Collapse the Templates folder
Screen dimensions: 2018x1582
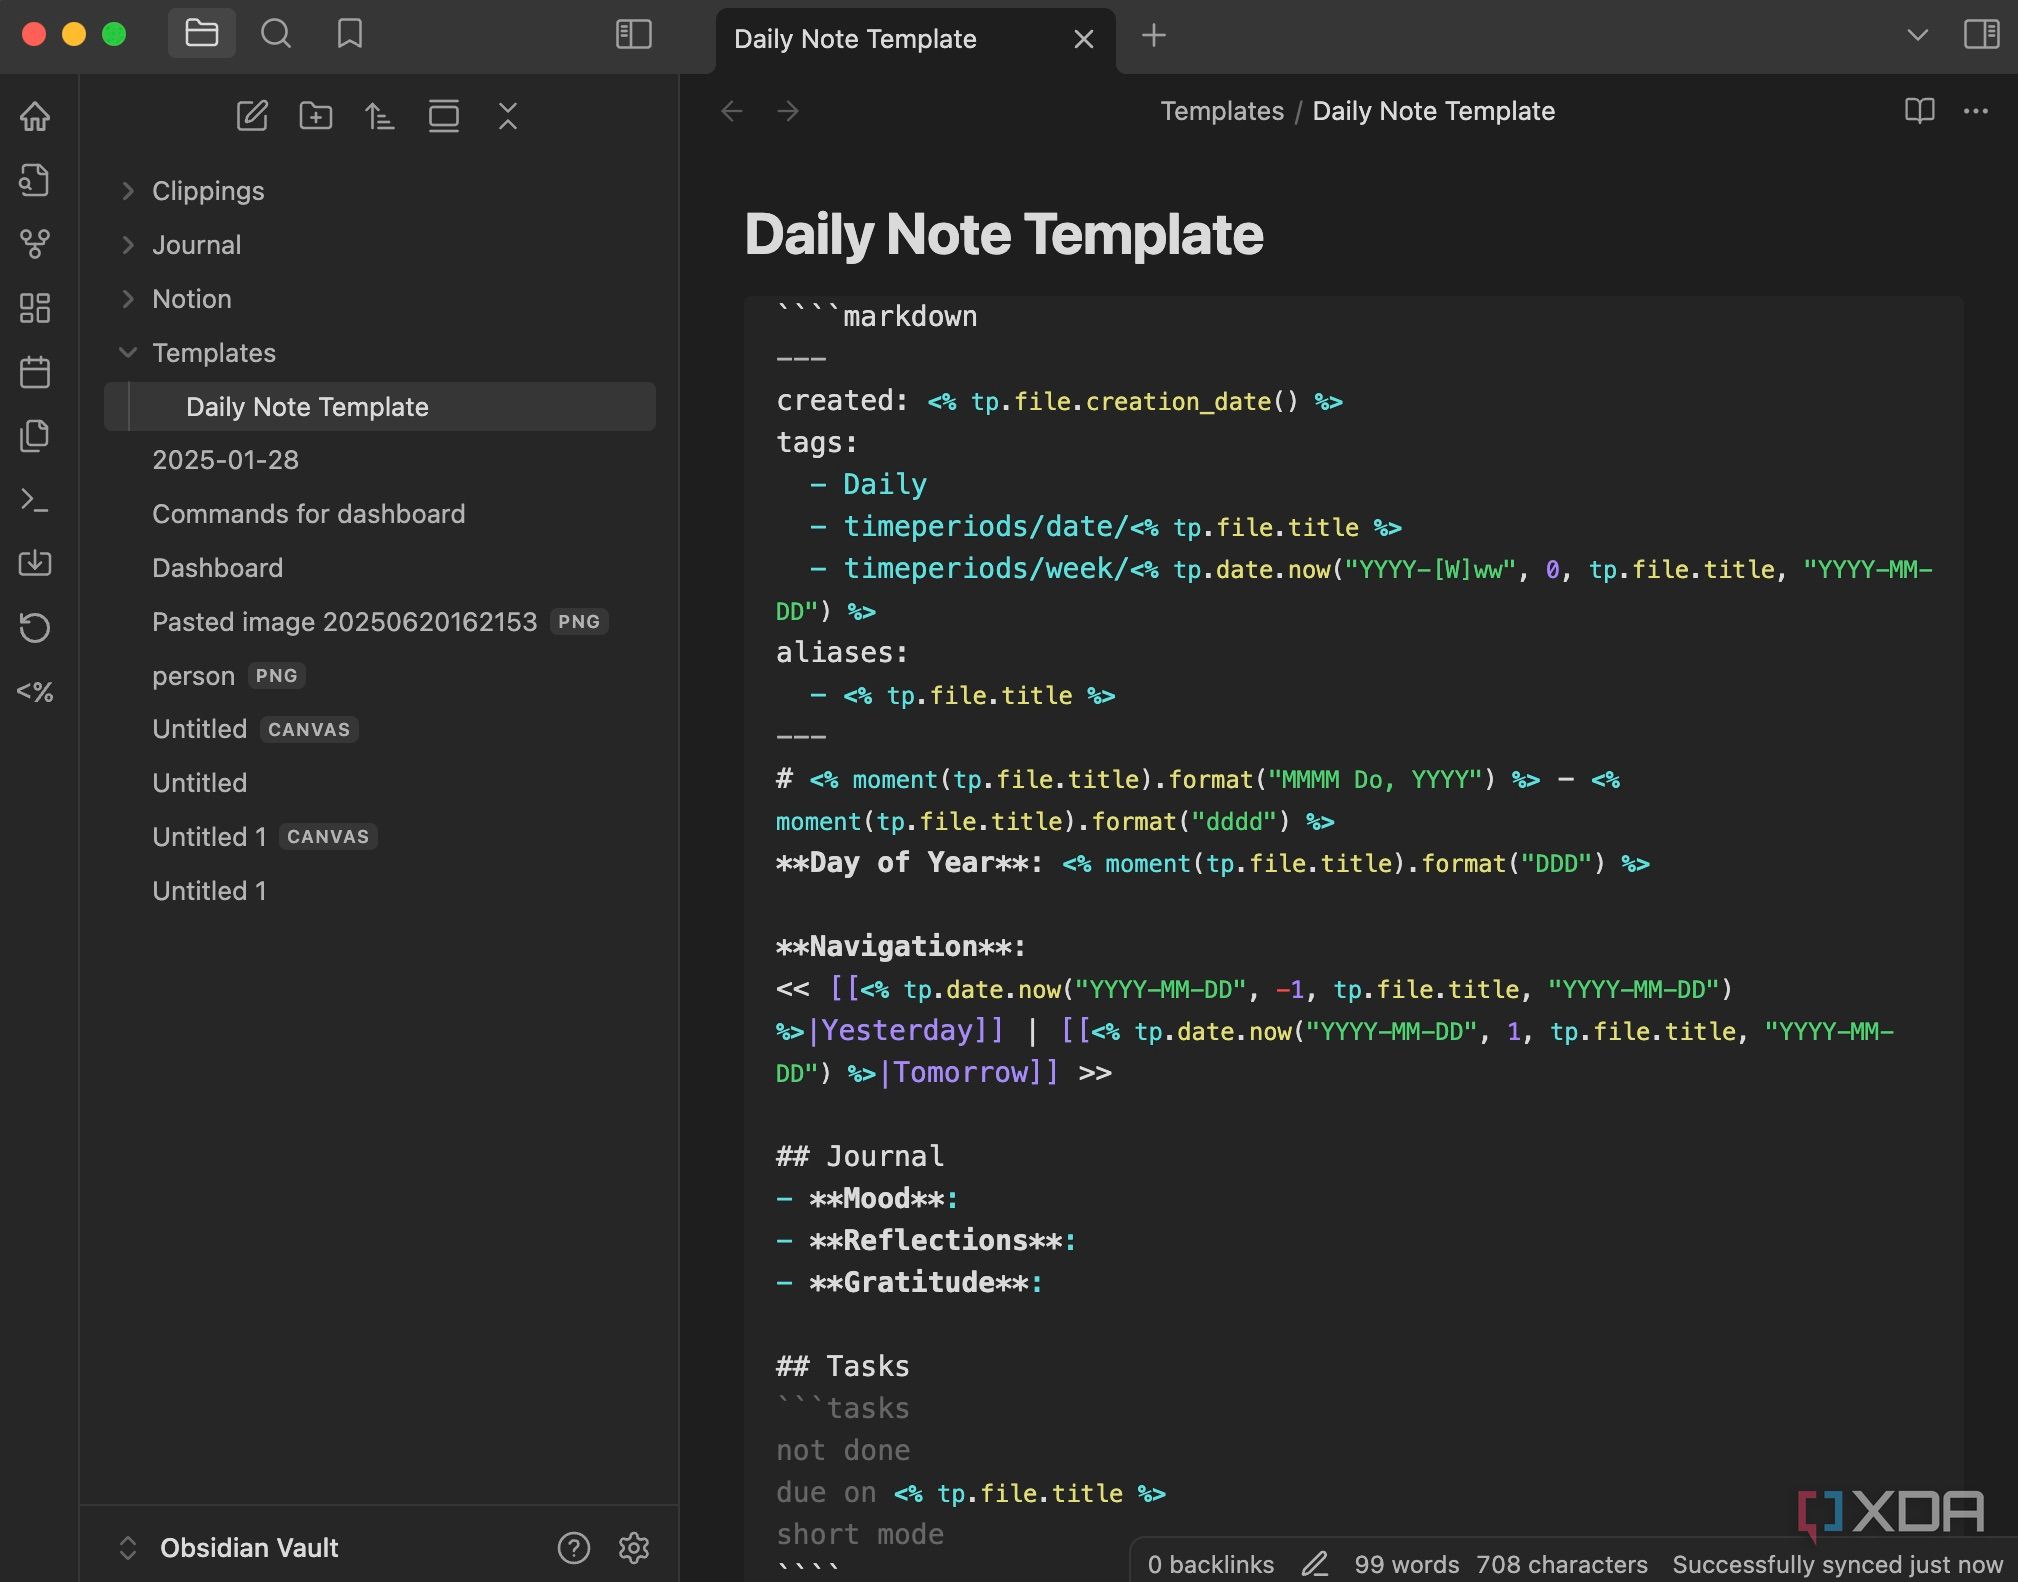pos(127,353)
